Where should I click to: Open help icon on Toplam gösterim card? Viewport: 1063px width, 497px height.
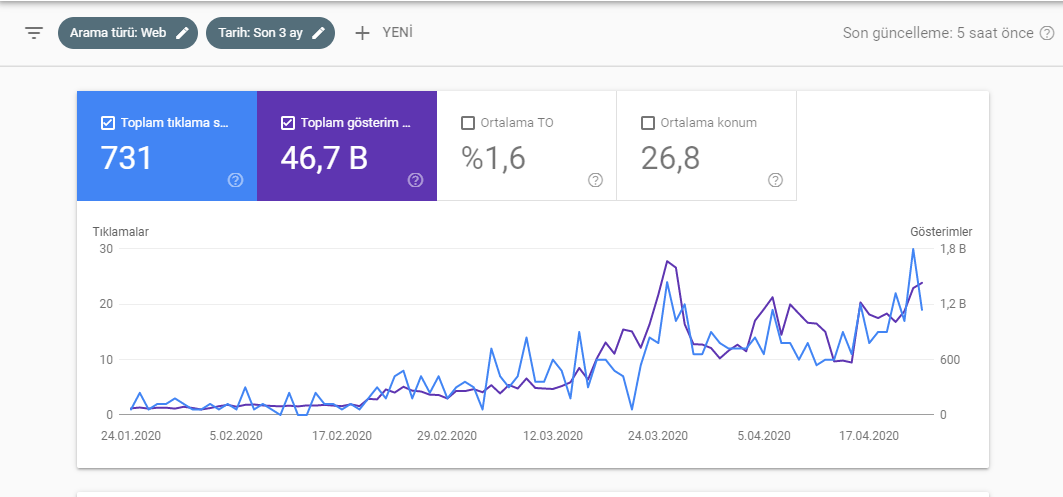[x=416, y=180]
